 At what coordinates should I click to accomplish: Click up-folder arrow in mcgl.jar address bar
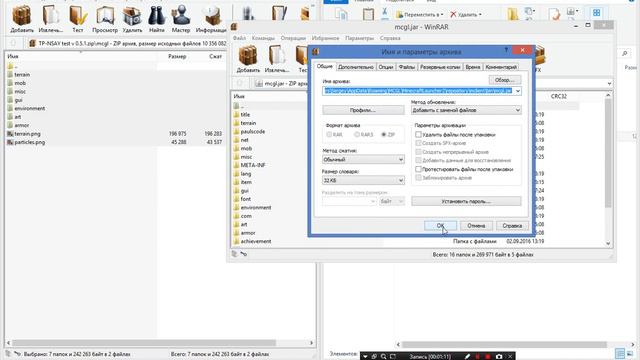point(240,83)
